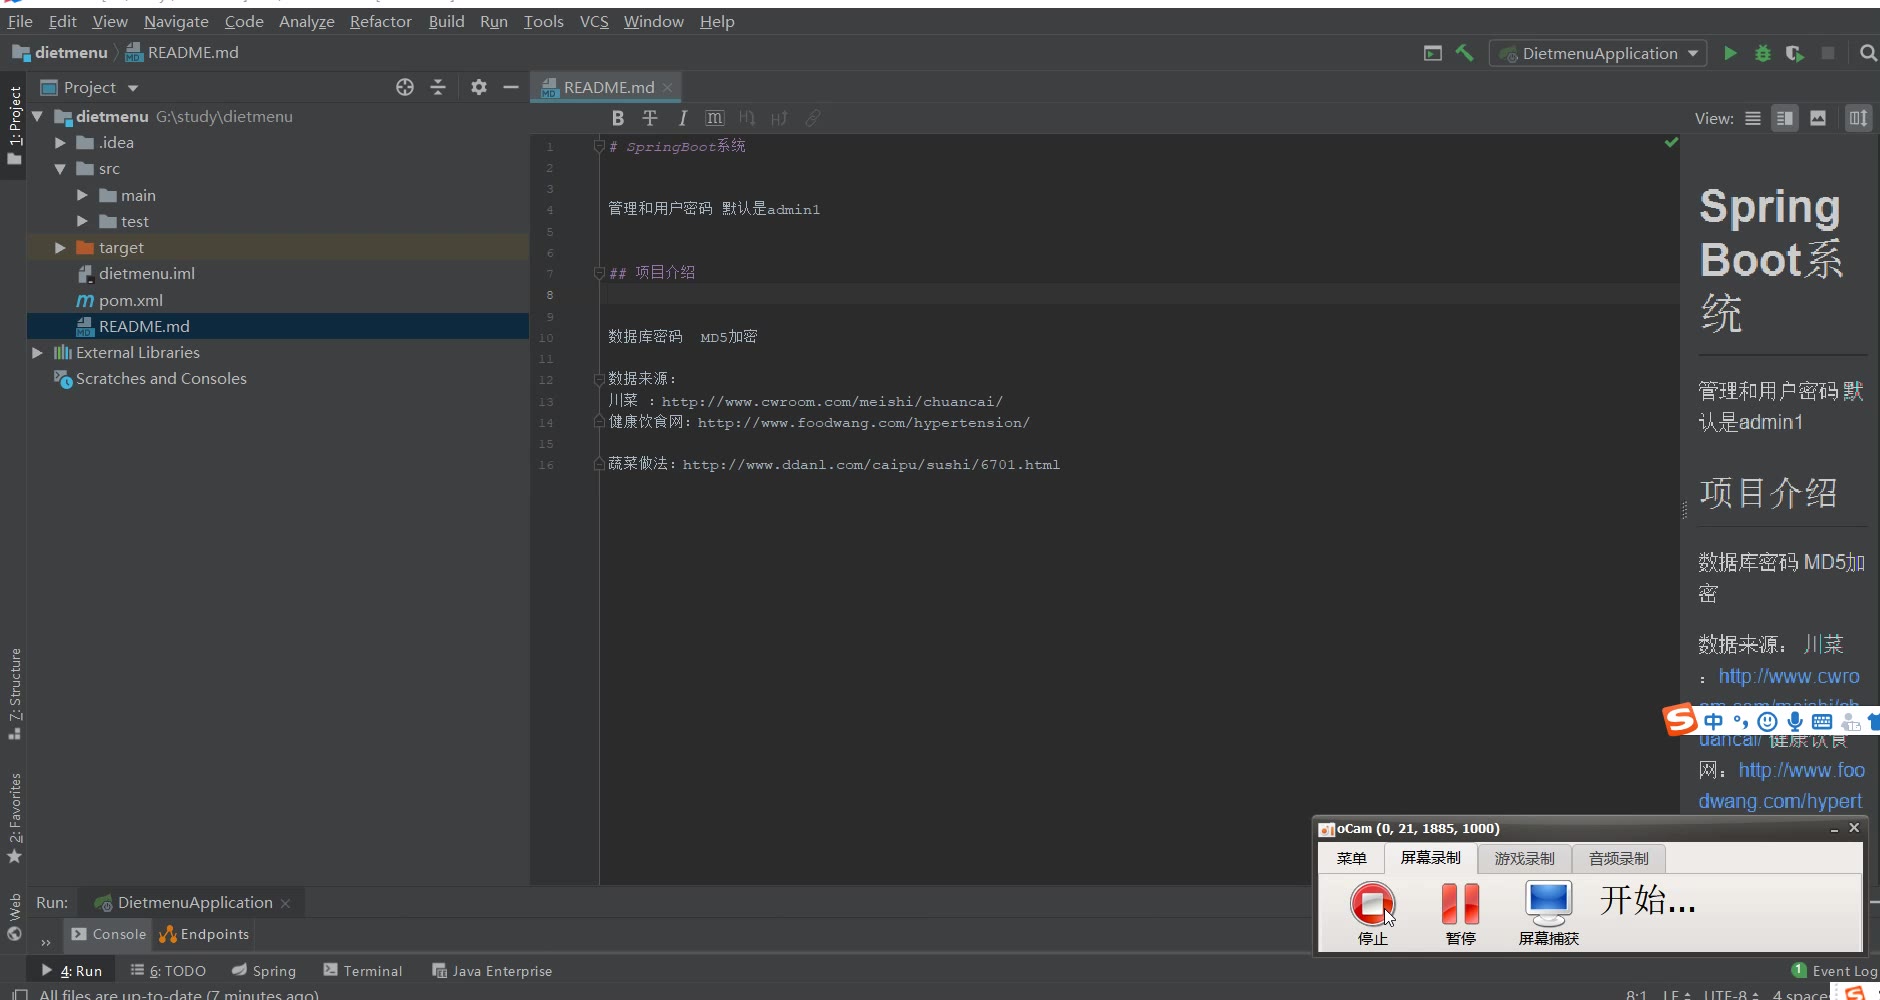This screenshot has height=1000, width=1880.
Task: Open the Refactor menu
Action: coord(380,21)
